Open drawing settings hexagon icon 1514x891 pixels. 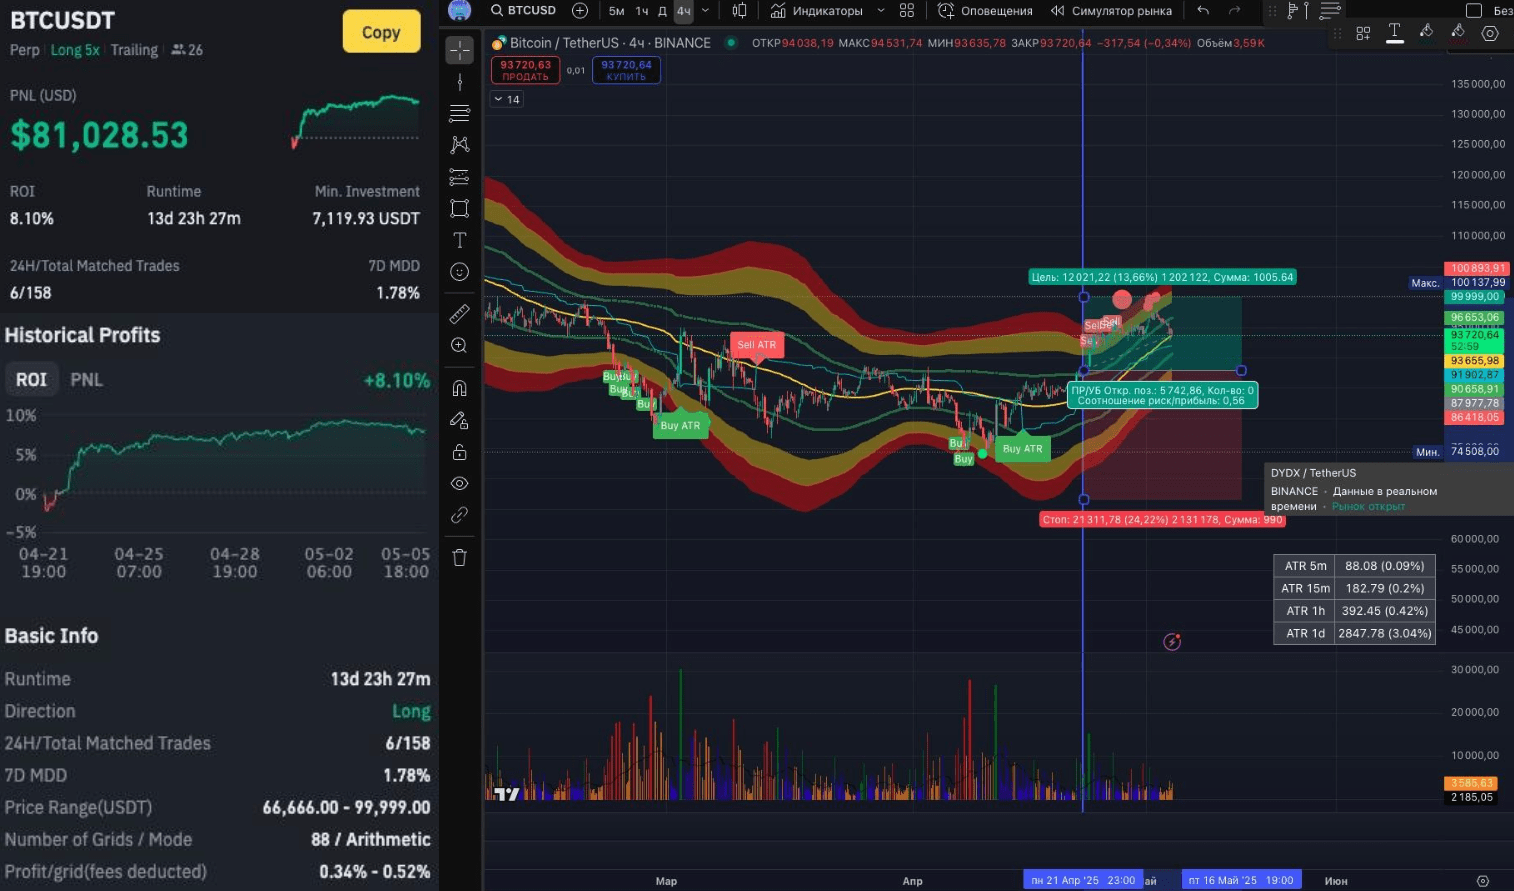1490,33
